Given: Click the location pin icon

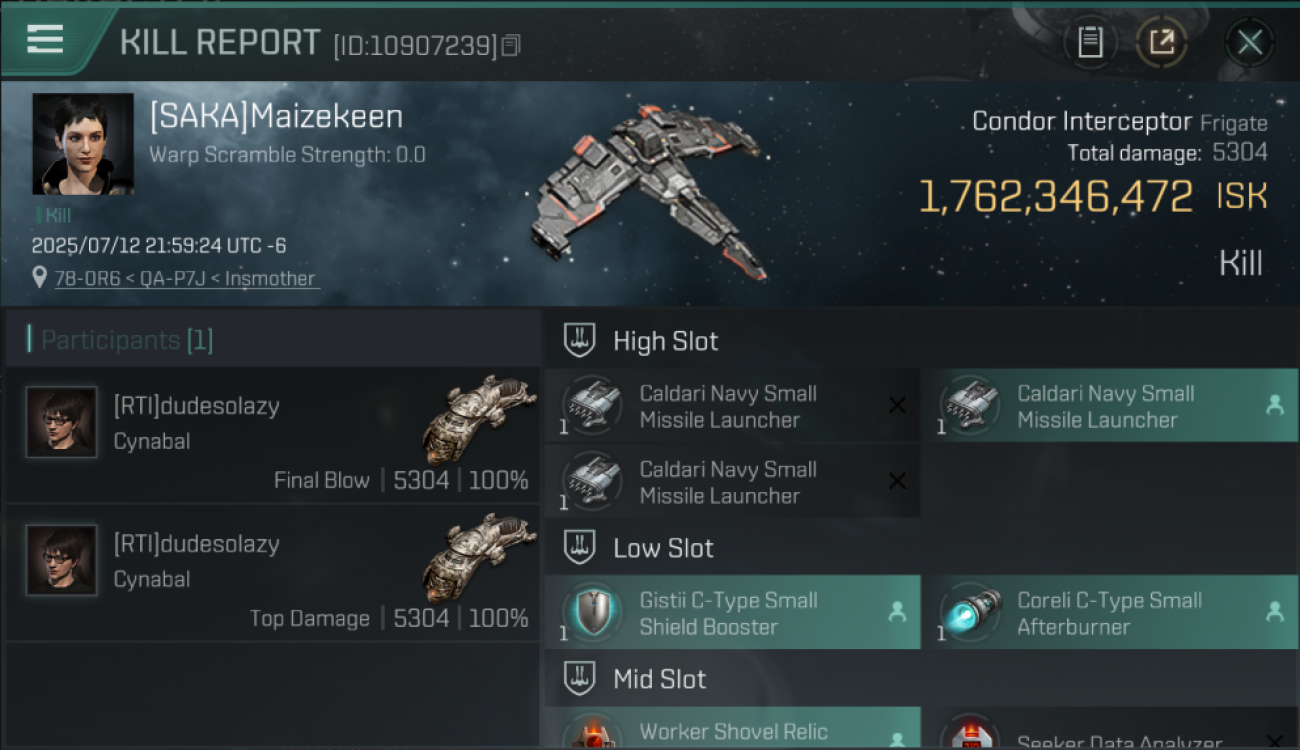Looking at the screenshot, I should pyautogui.click(x=39, y=278).
